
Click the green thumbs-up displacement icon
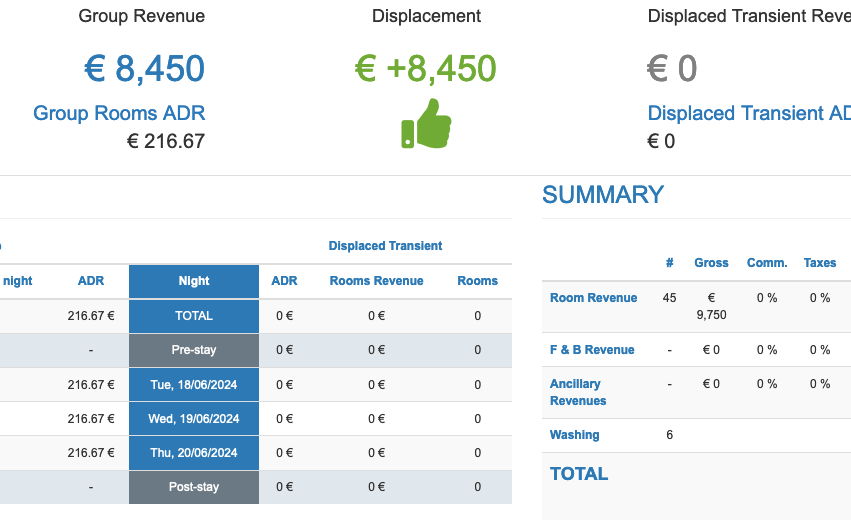point(426,123)
